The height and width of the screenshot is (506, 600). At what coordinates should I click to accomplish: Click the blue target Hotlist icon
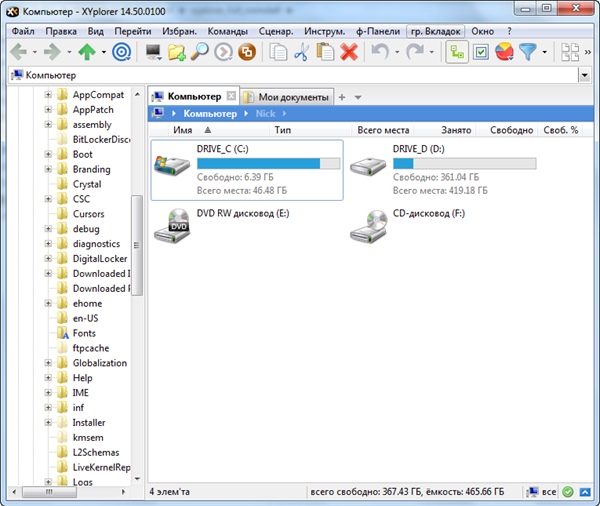tap(120, 51)
